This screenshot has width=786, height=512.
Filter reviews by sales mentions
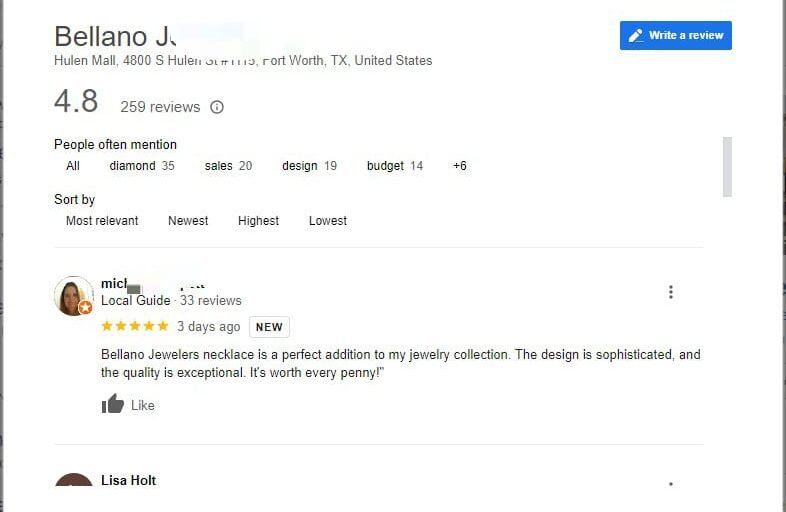228,166
